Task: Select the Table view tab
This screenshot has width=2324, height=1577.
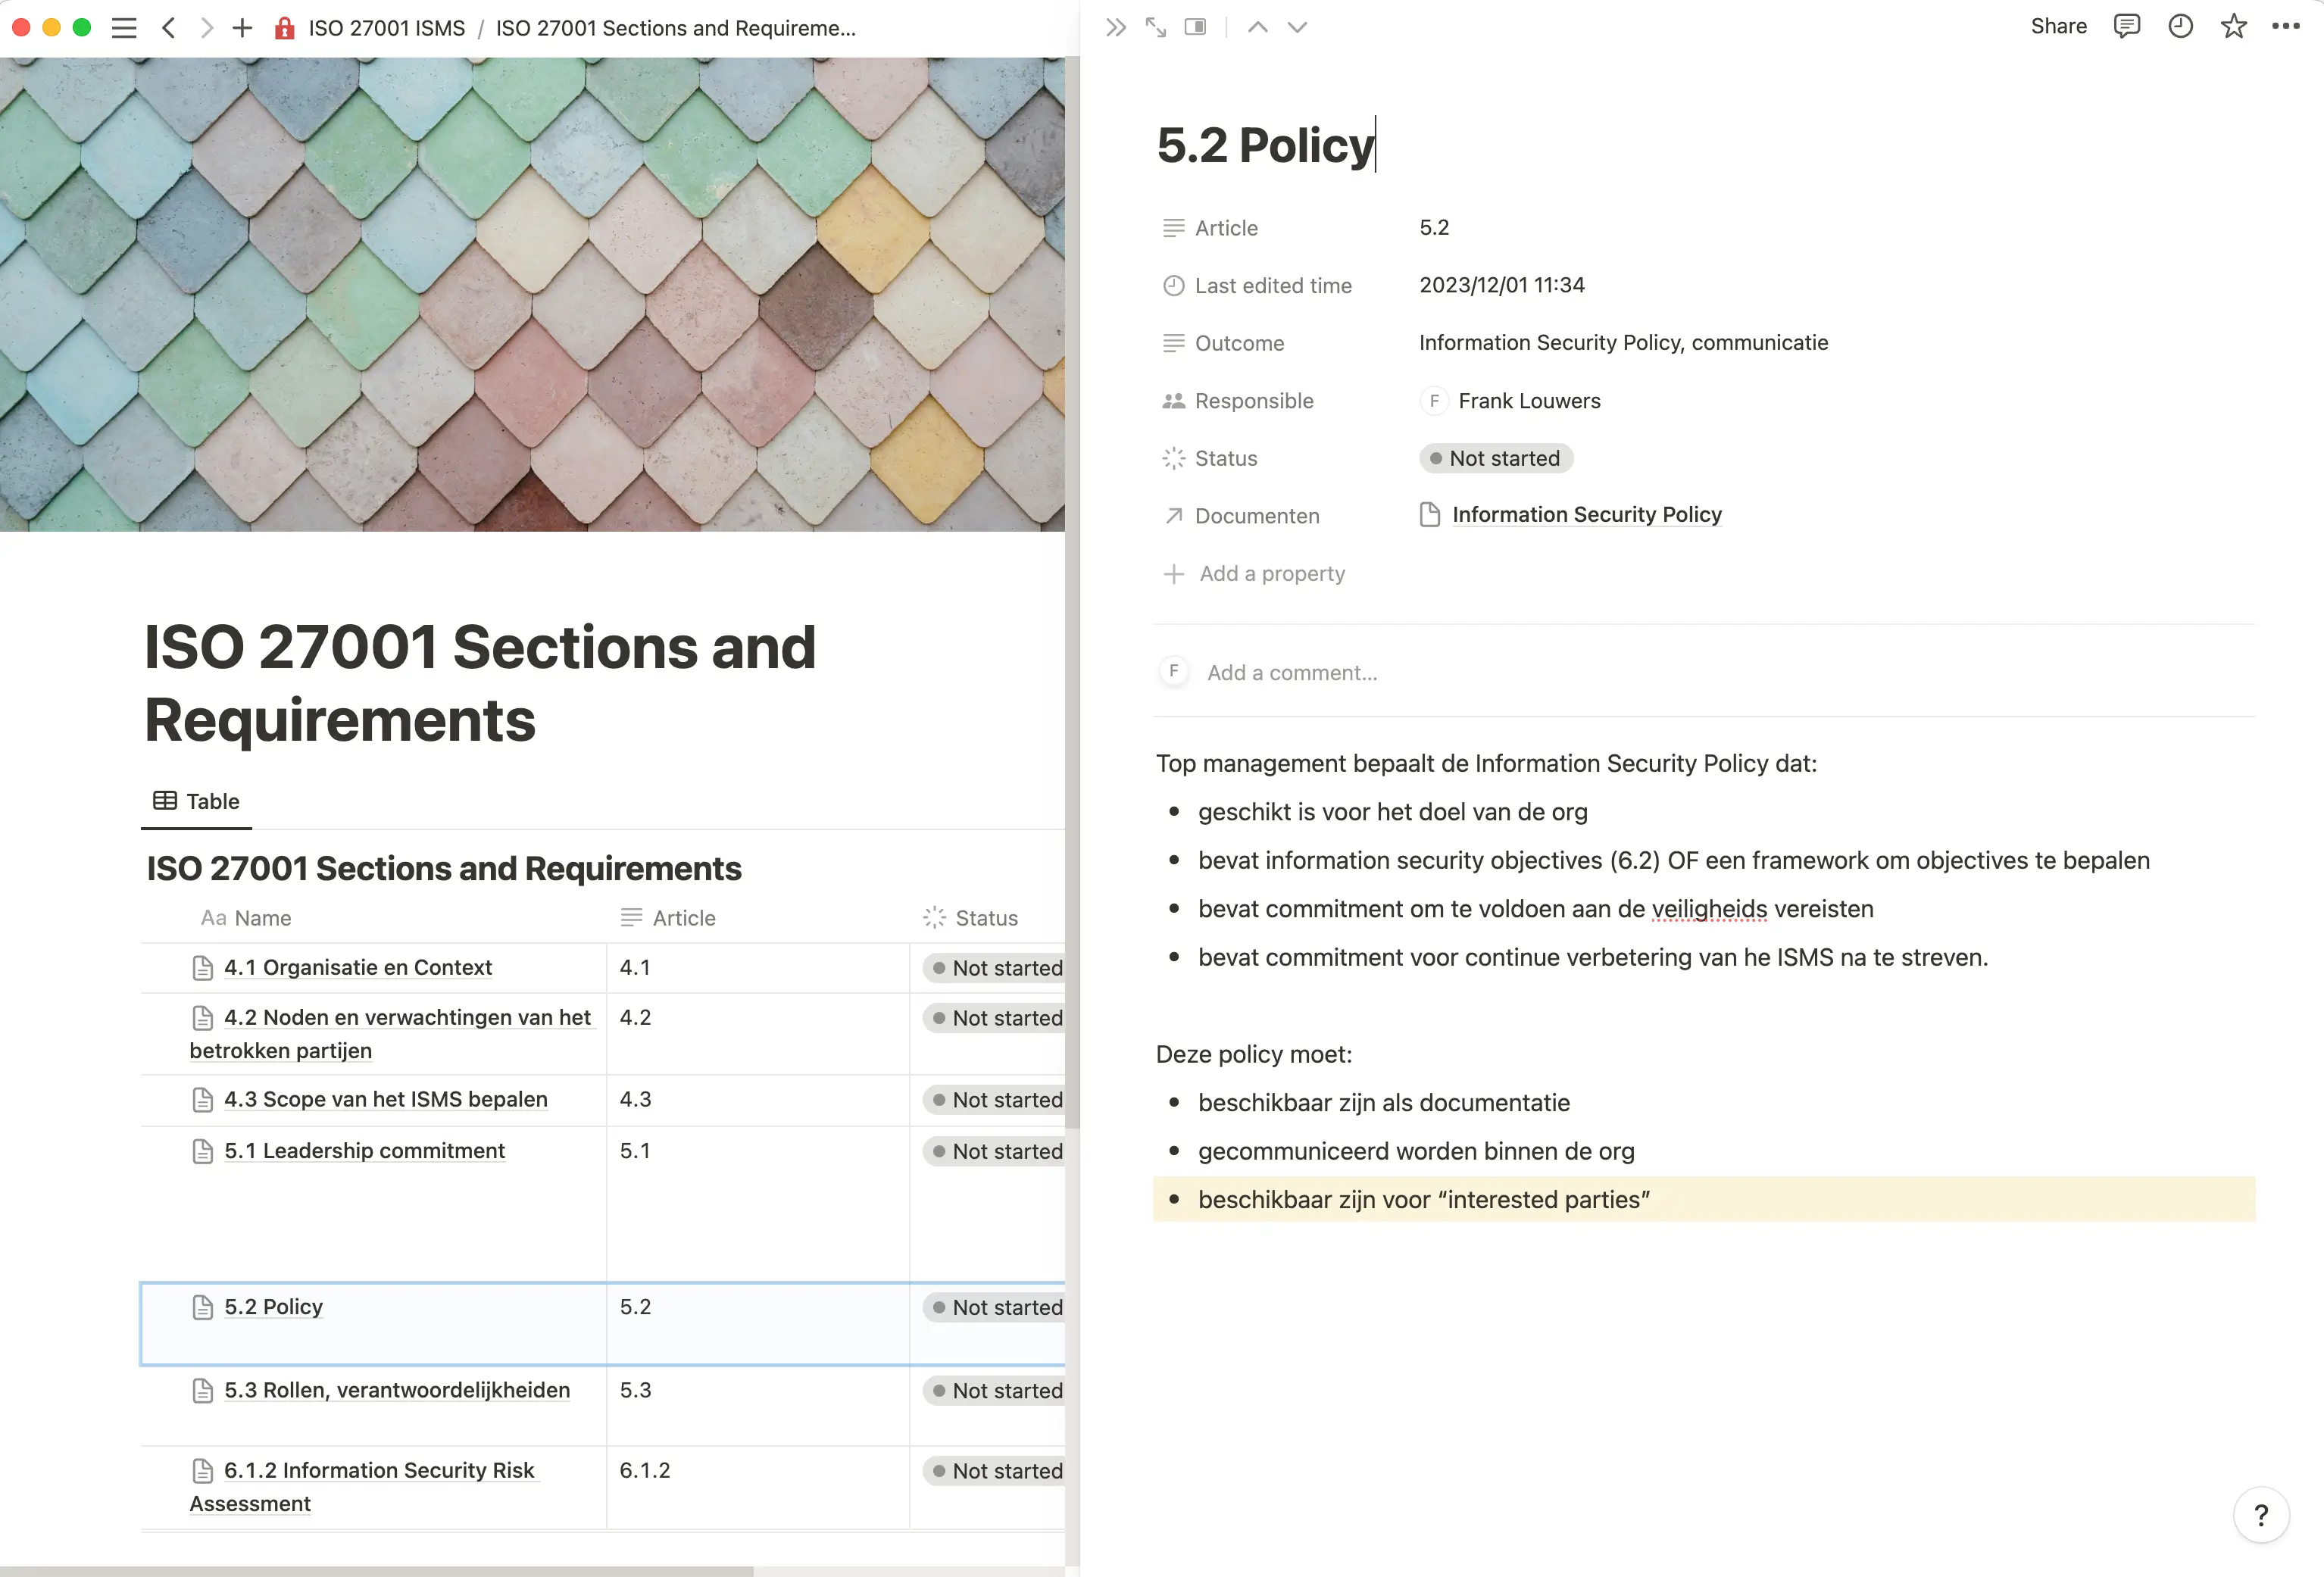Action: (197, 801)
